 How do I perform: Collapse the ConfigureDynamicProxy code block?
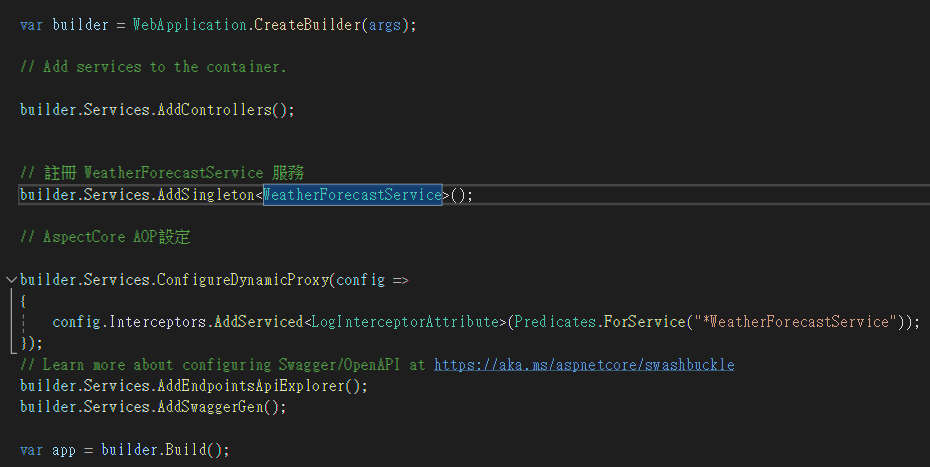[11, 279]
